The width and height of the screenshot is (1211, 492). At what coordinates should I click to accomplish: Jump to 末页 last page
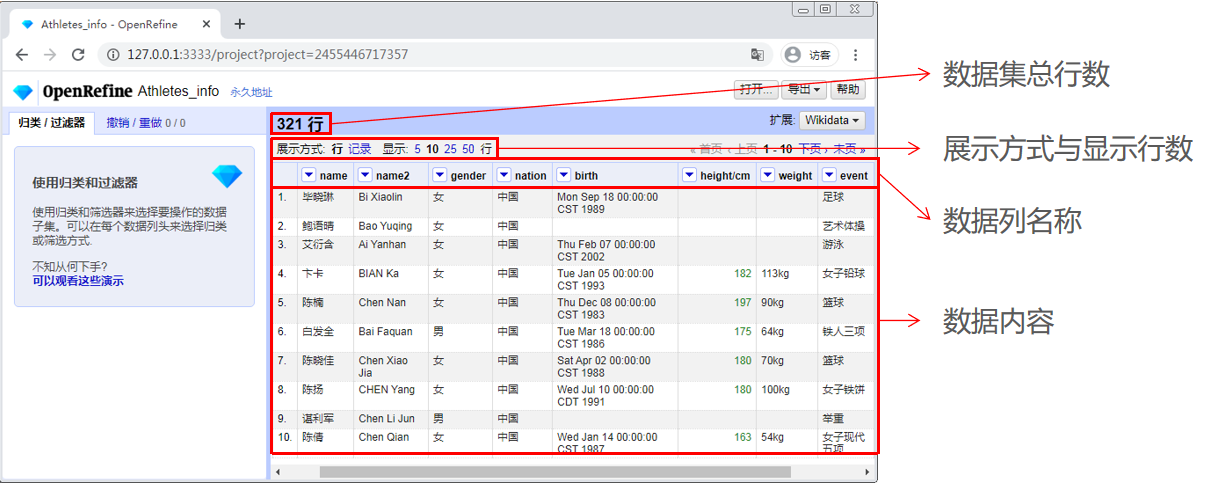tap(848, 149)
